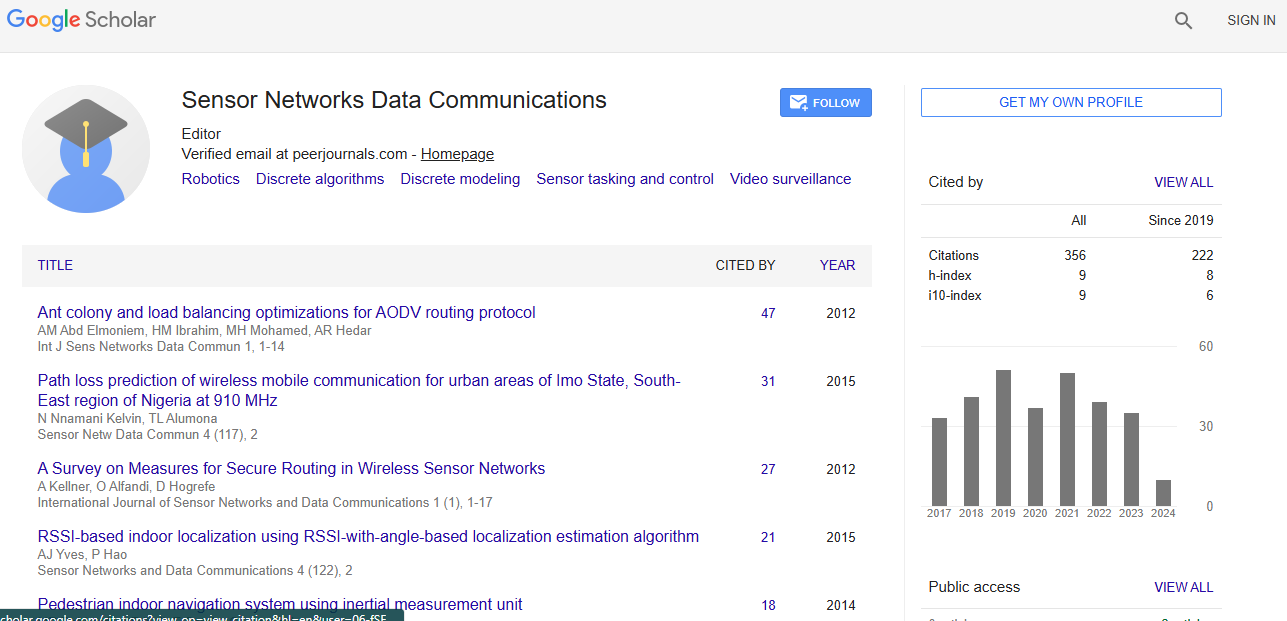The image size is (1287, 621).
Task: Open the Sign In link
Action: point(1250,21)
